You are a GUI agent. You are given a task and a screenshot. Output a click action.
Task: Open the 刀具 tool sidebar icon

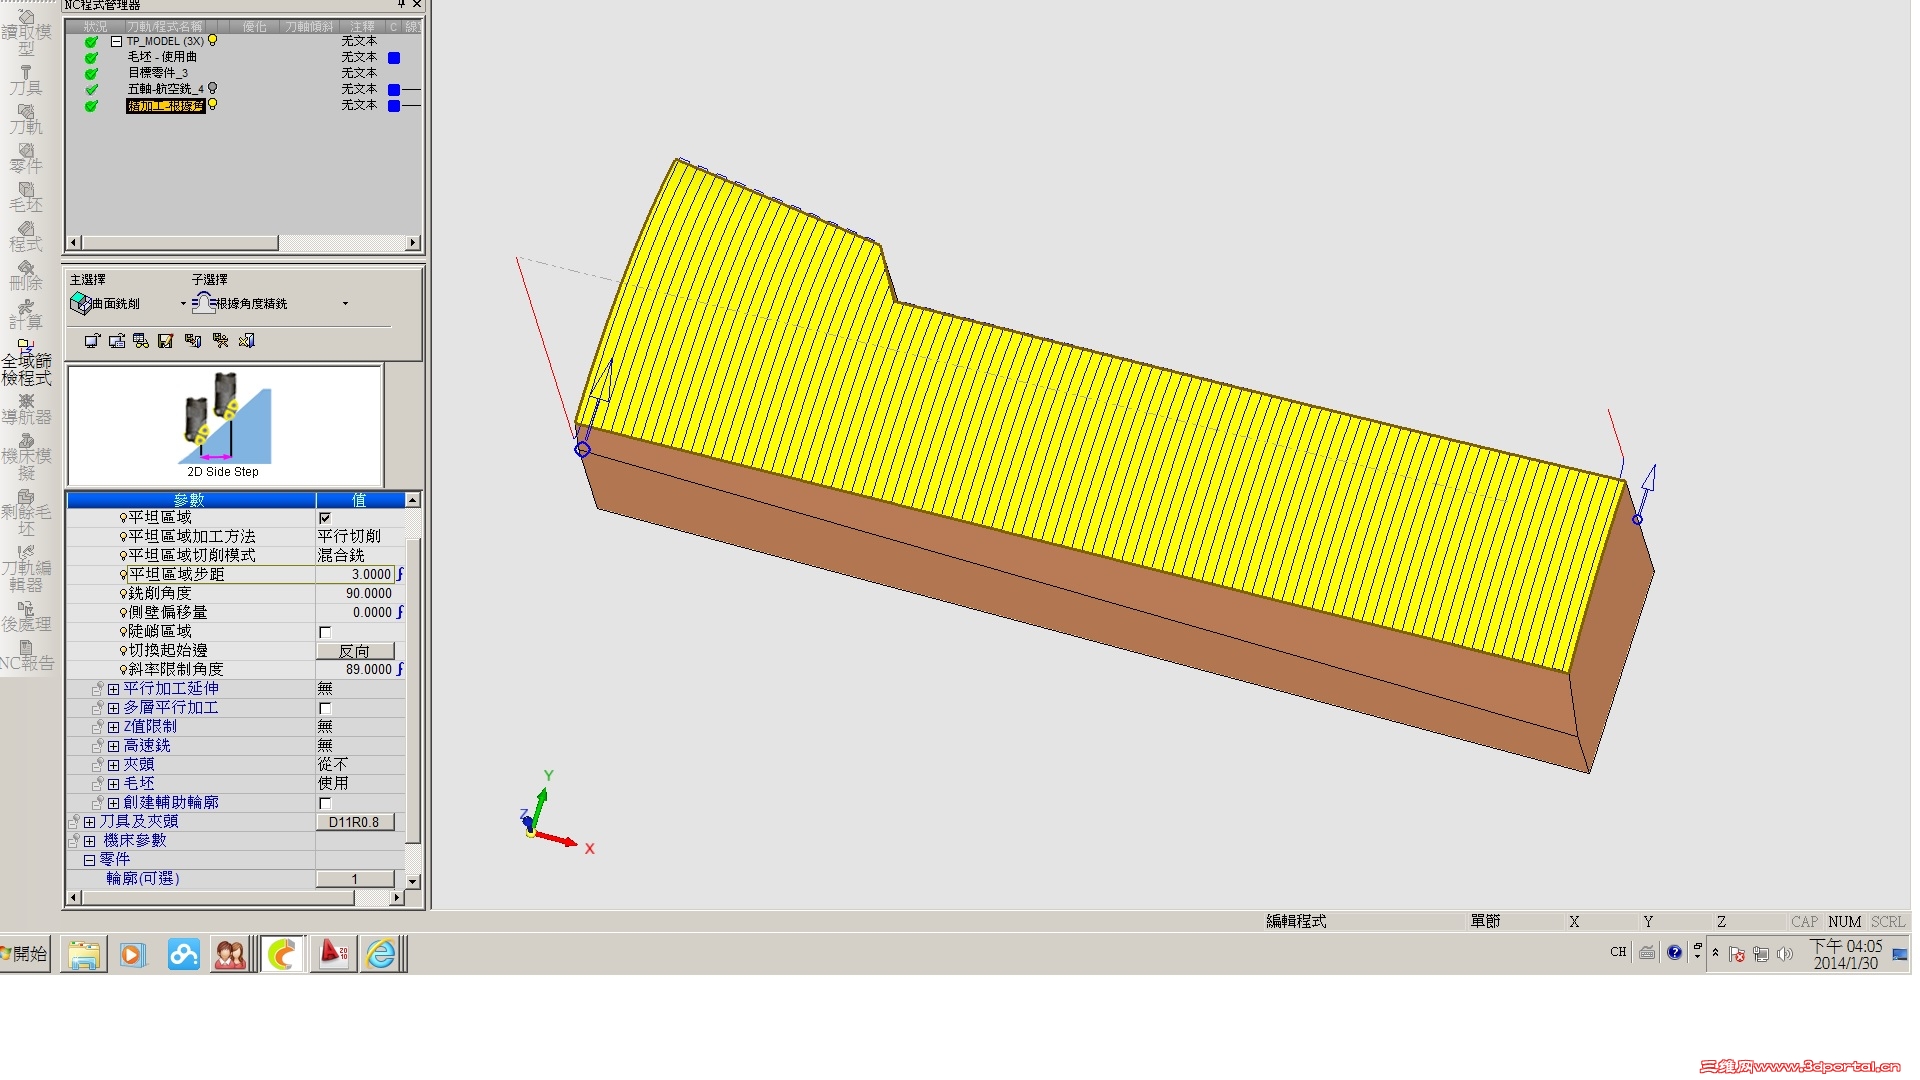coord(26,79)
